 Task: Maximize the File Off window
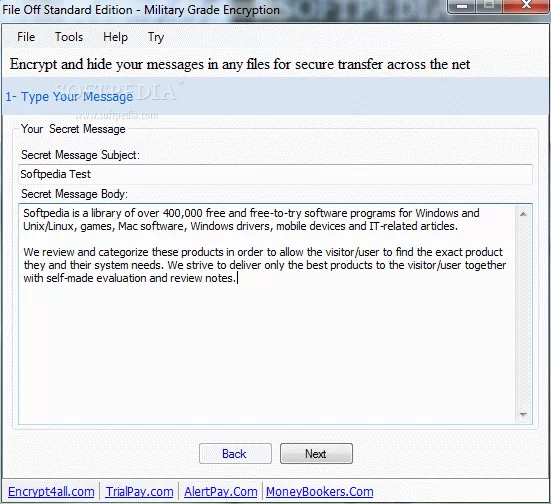(x=489, y=5)
